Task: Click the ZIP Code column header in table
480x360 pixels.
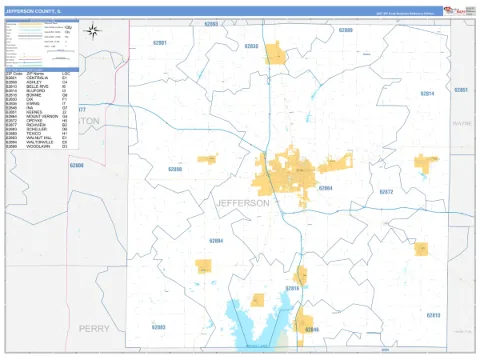Action: [x=14, y=73]
